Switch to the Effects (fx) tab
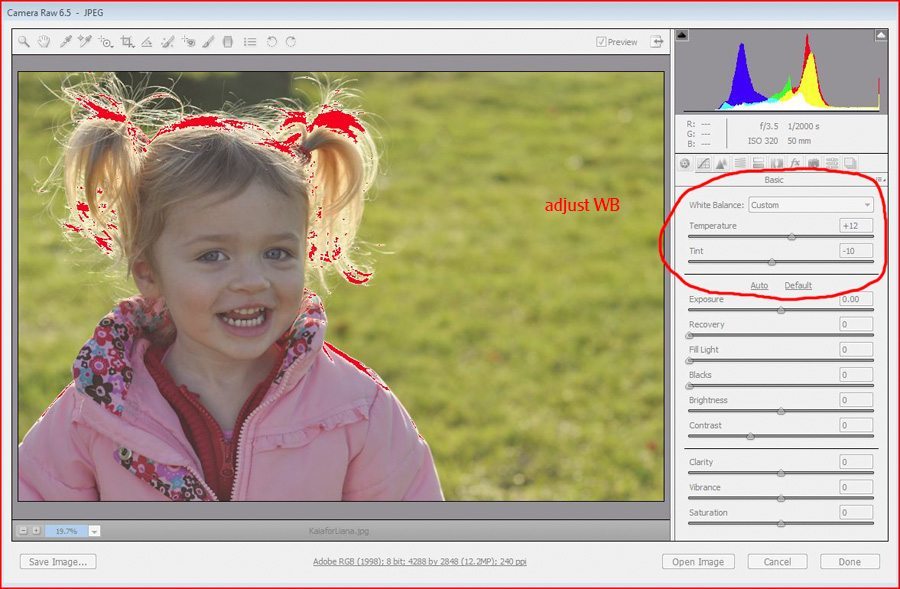900x589 pixels. [x=795, y=163]
